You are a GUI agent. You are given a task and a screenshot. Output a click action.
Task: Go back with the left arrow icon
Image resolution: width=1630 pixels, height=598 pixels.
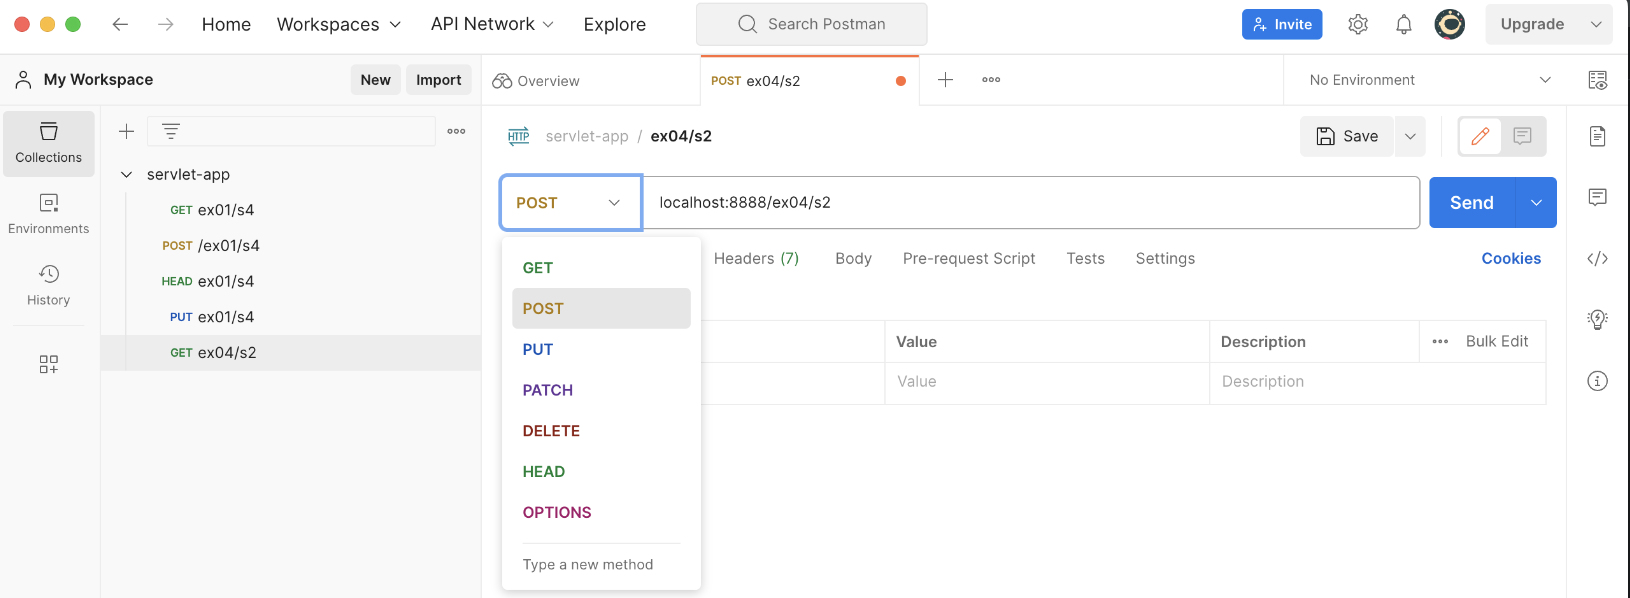(120, 24)
